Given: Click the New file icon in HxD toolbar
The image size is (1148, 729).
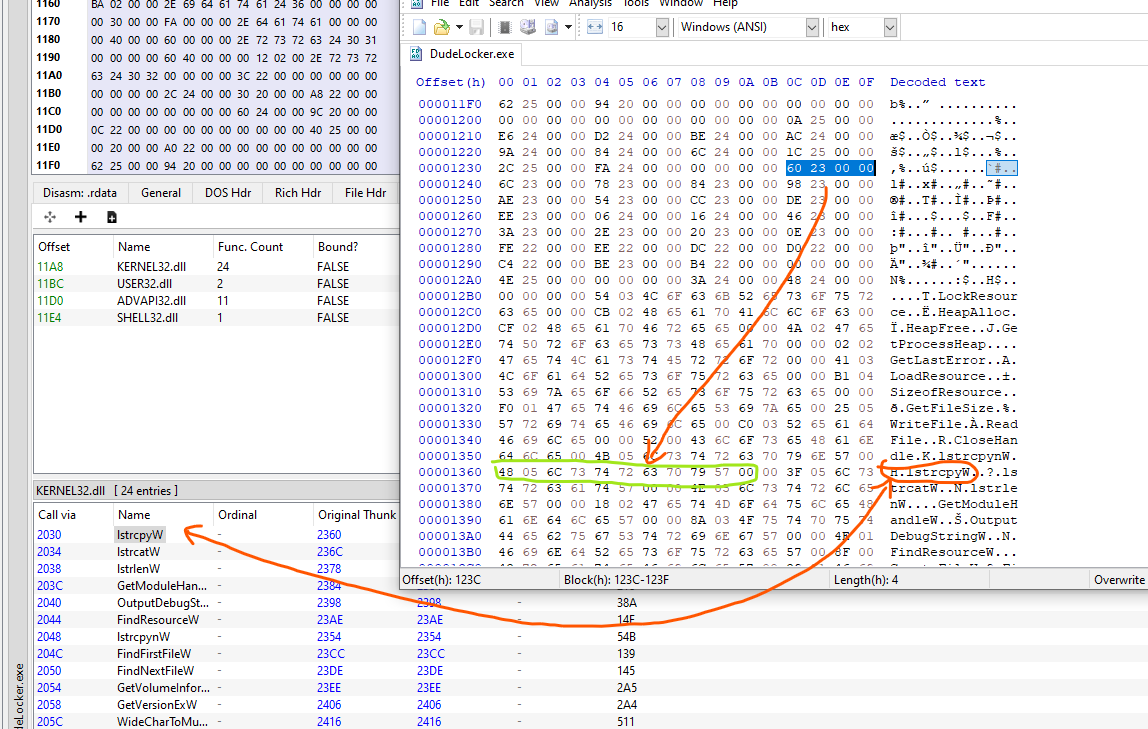Looking at the screenshot, I should click(x=419, y=27).
